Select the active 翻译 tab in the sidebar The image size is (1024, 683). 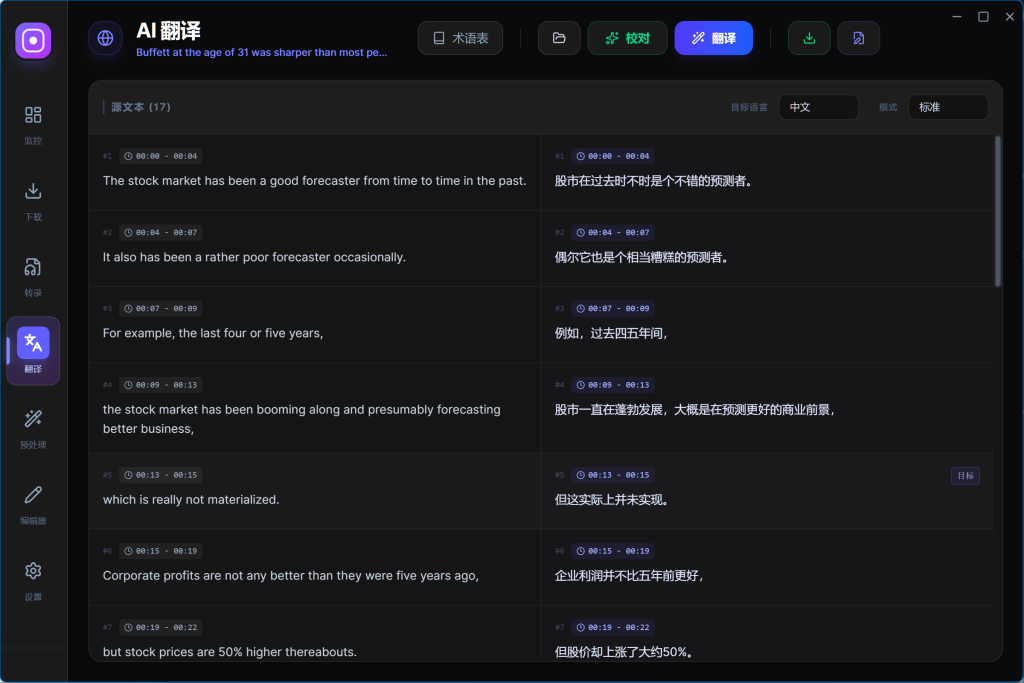33,351
